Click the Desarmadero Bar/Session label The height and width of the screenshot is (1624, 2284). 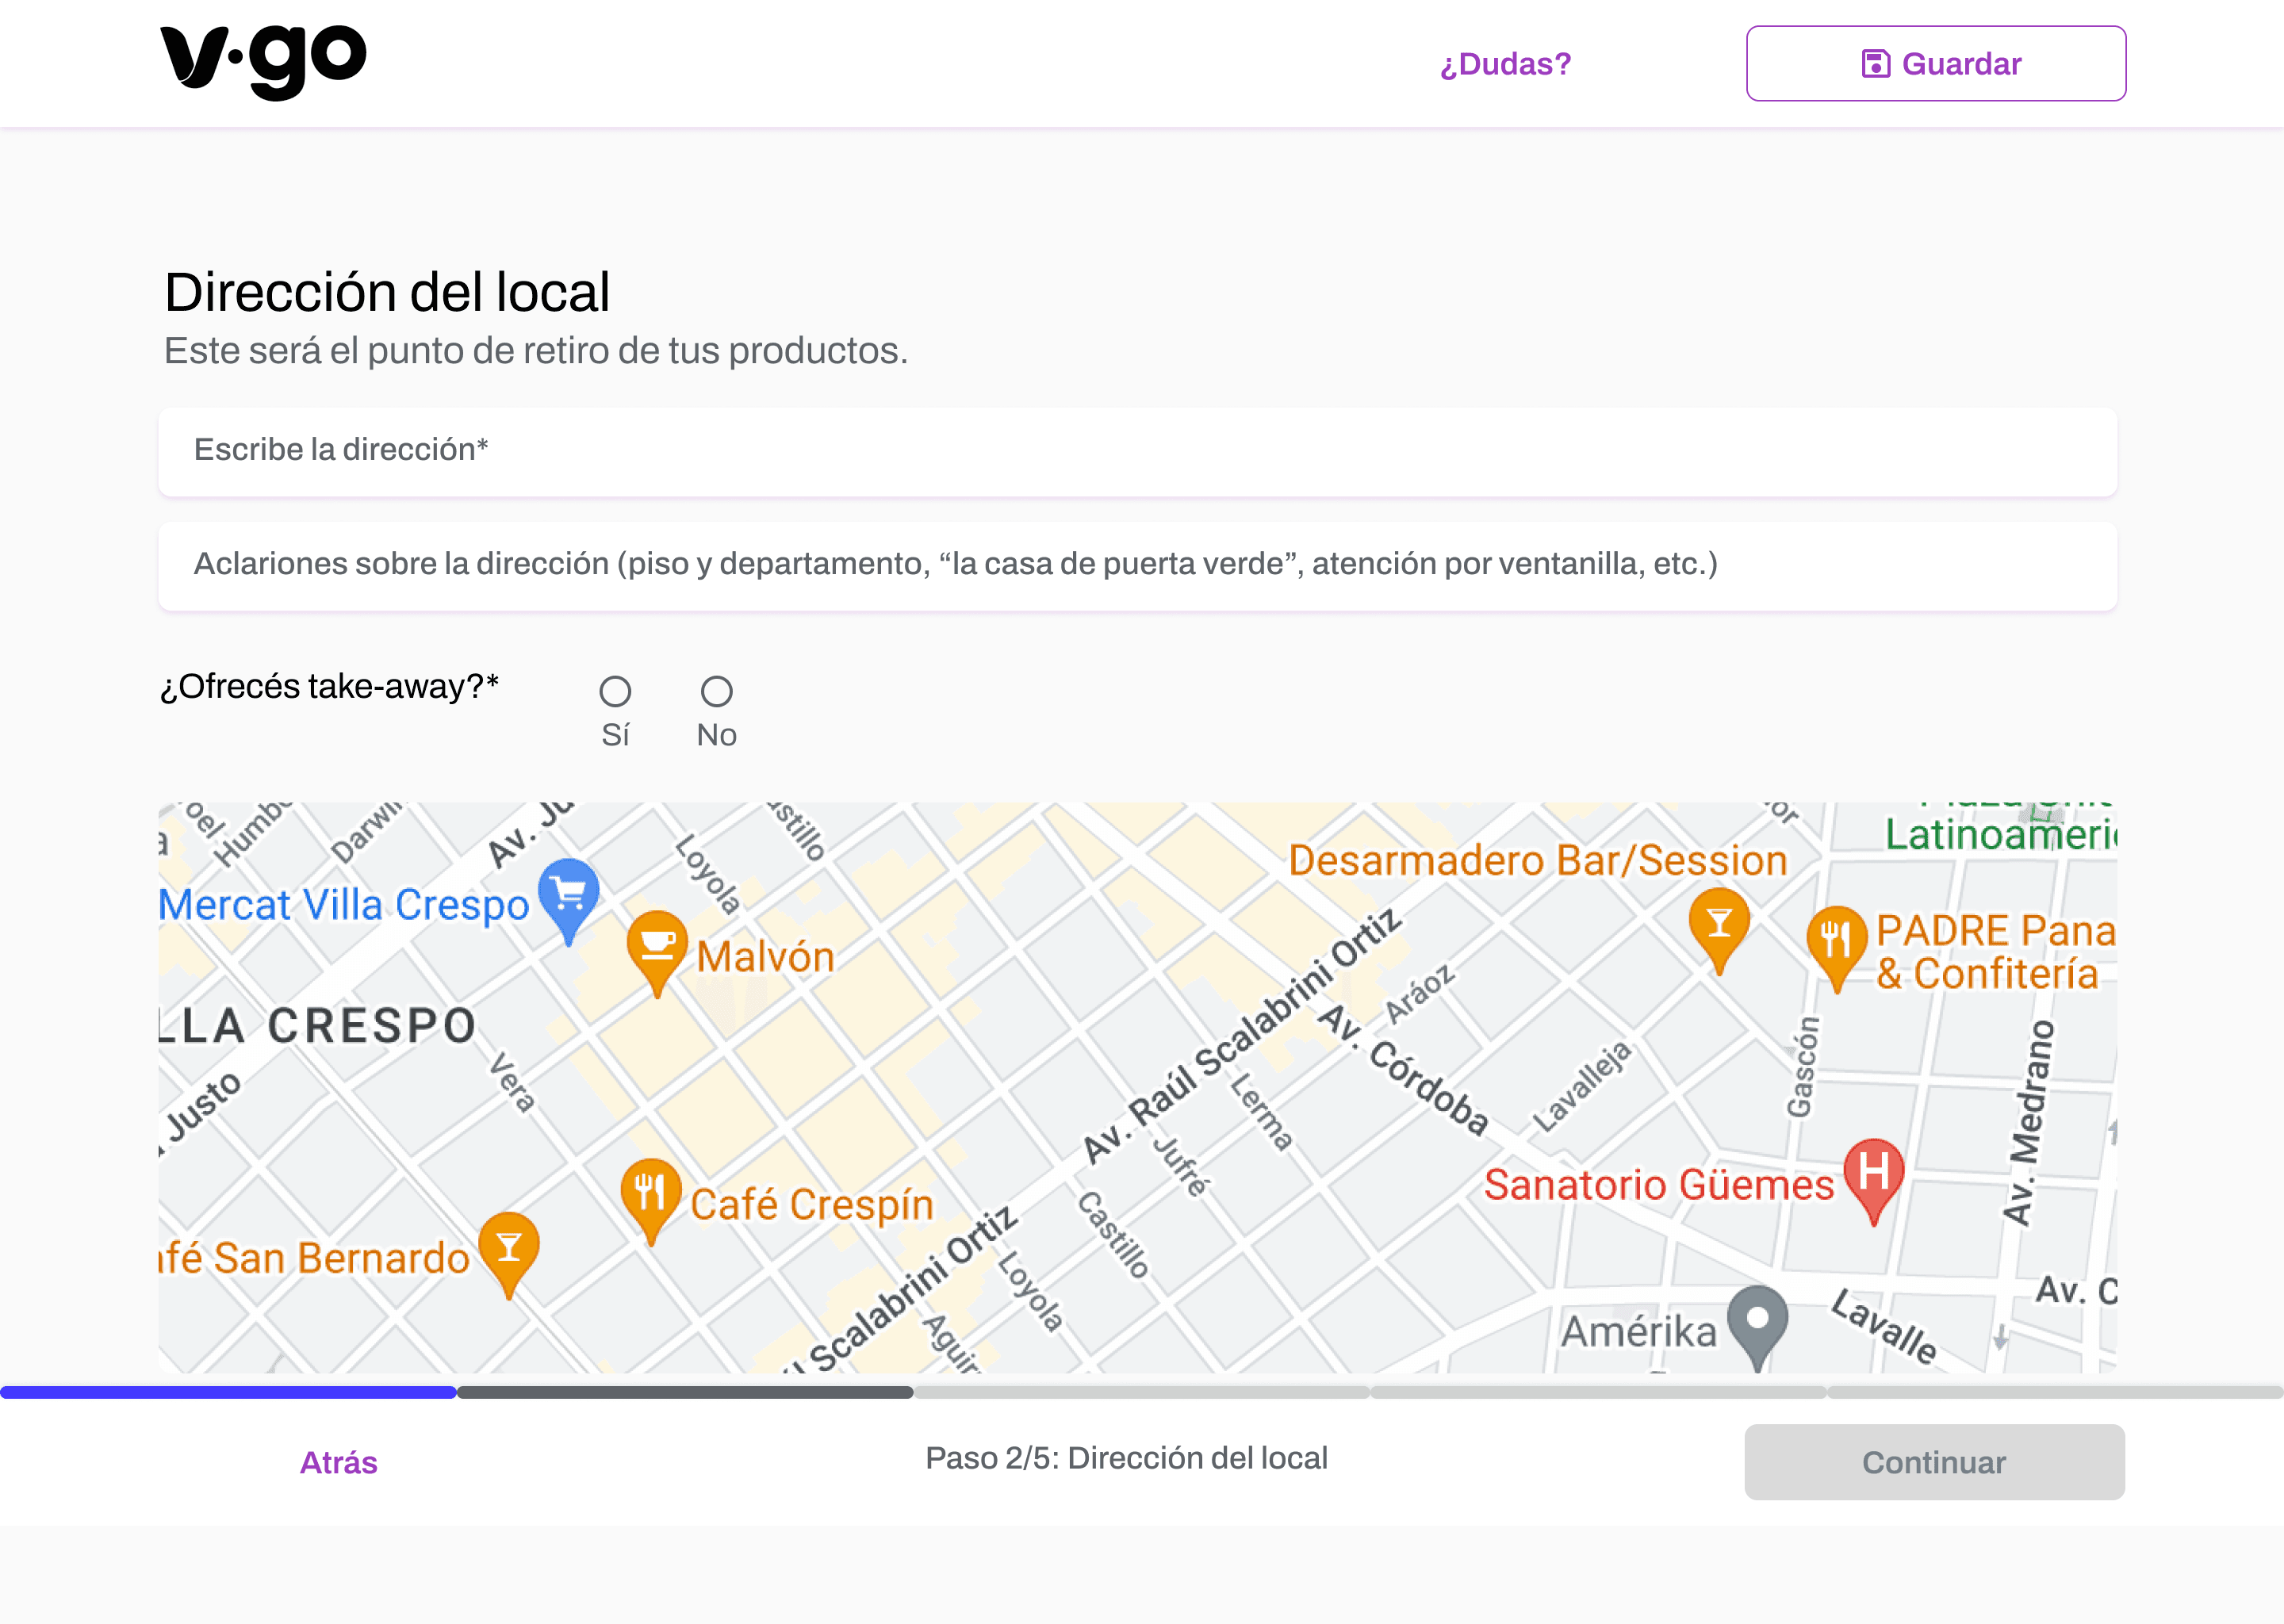point(1538,861)
